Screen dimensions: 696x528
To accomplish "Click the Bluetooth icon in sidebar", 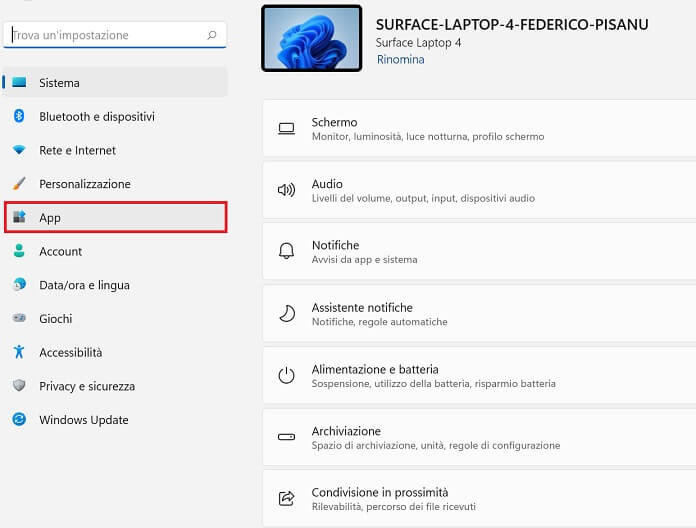I will 19,116.
